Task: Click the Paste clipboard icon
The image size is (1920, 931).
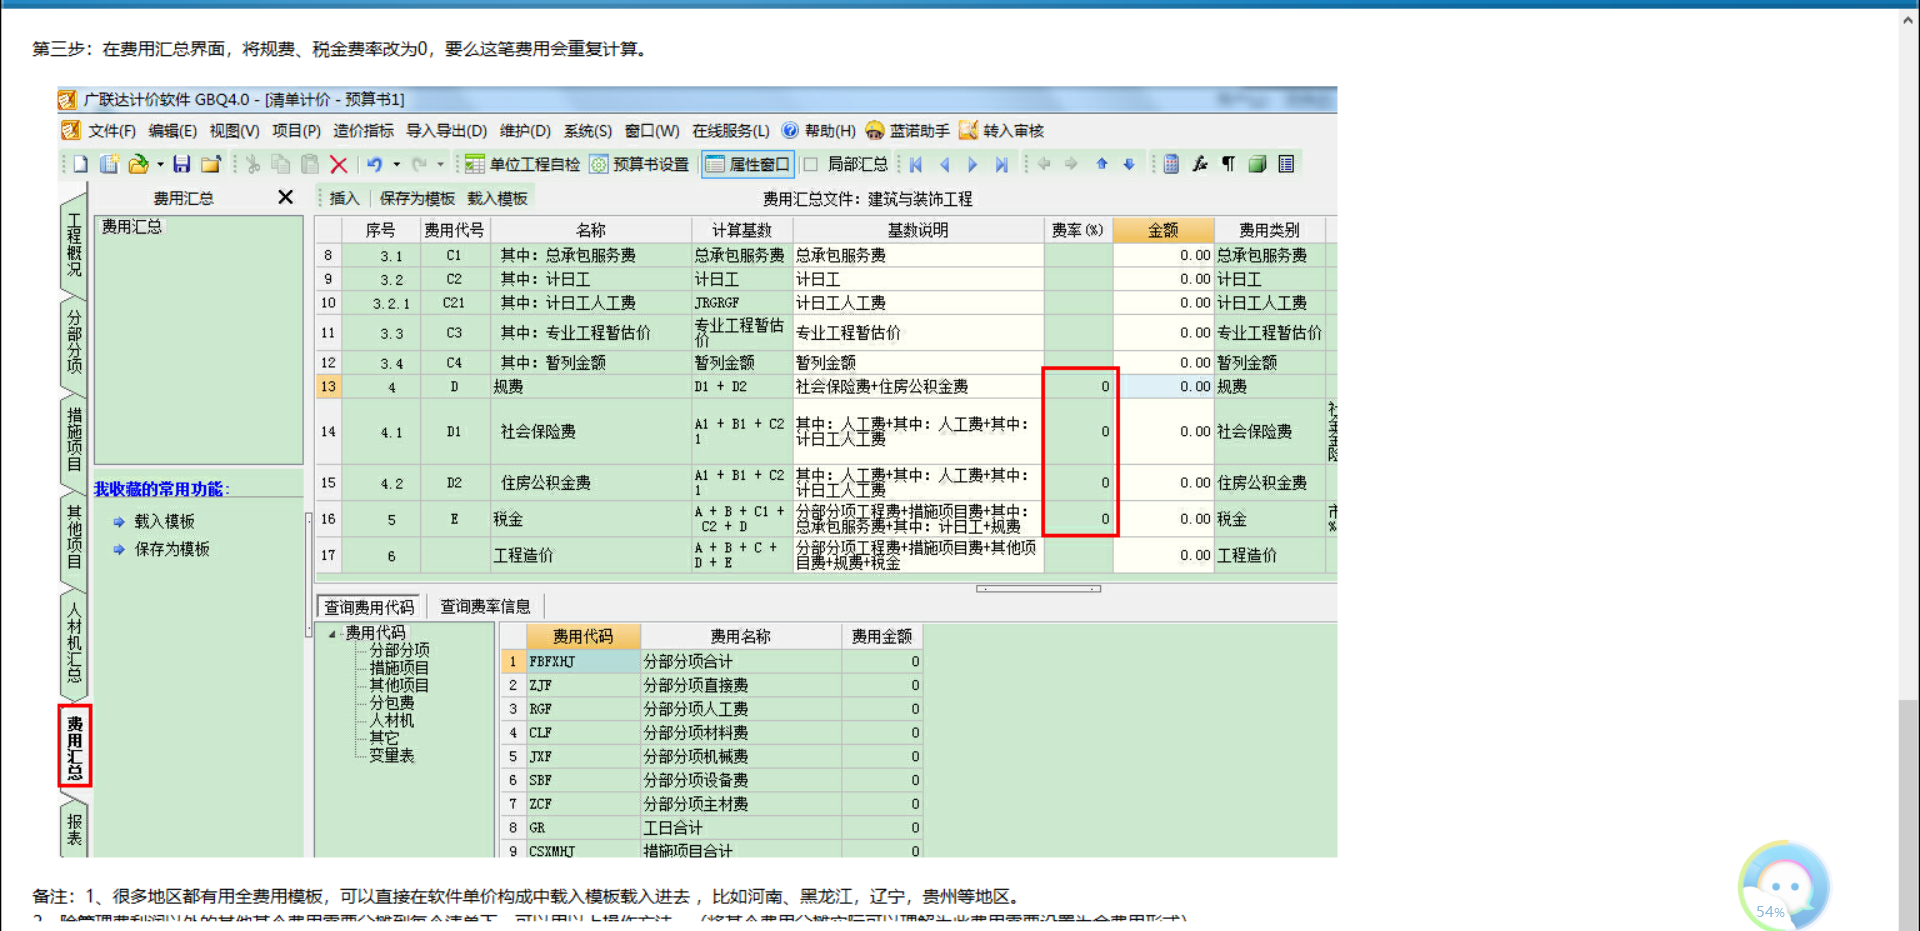Action: coord(310,164)
